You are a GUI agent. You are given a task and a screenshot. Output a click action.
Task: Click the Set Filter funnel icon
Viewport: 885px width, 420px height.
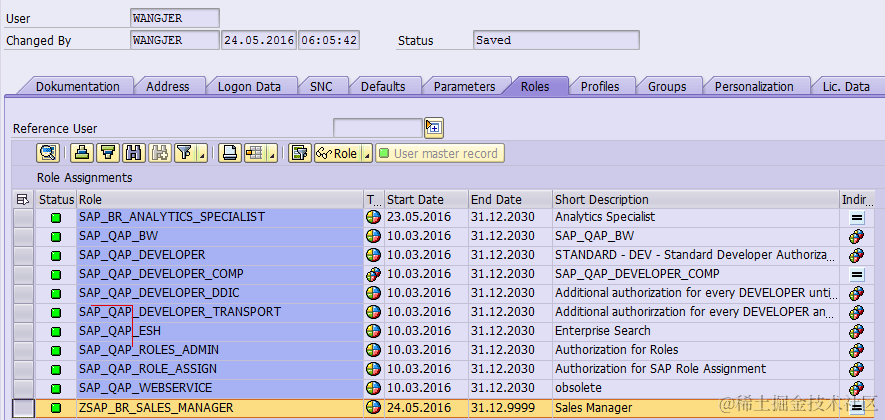click(x=184, y=152)
